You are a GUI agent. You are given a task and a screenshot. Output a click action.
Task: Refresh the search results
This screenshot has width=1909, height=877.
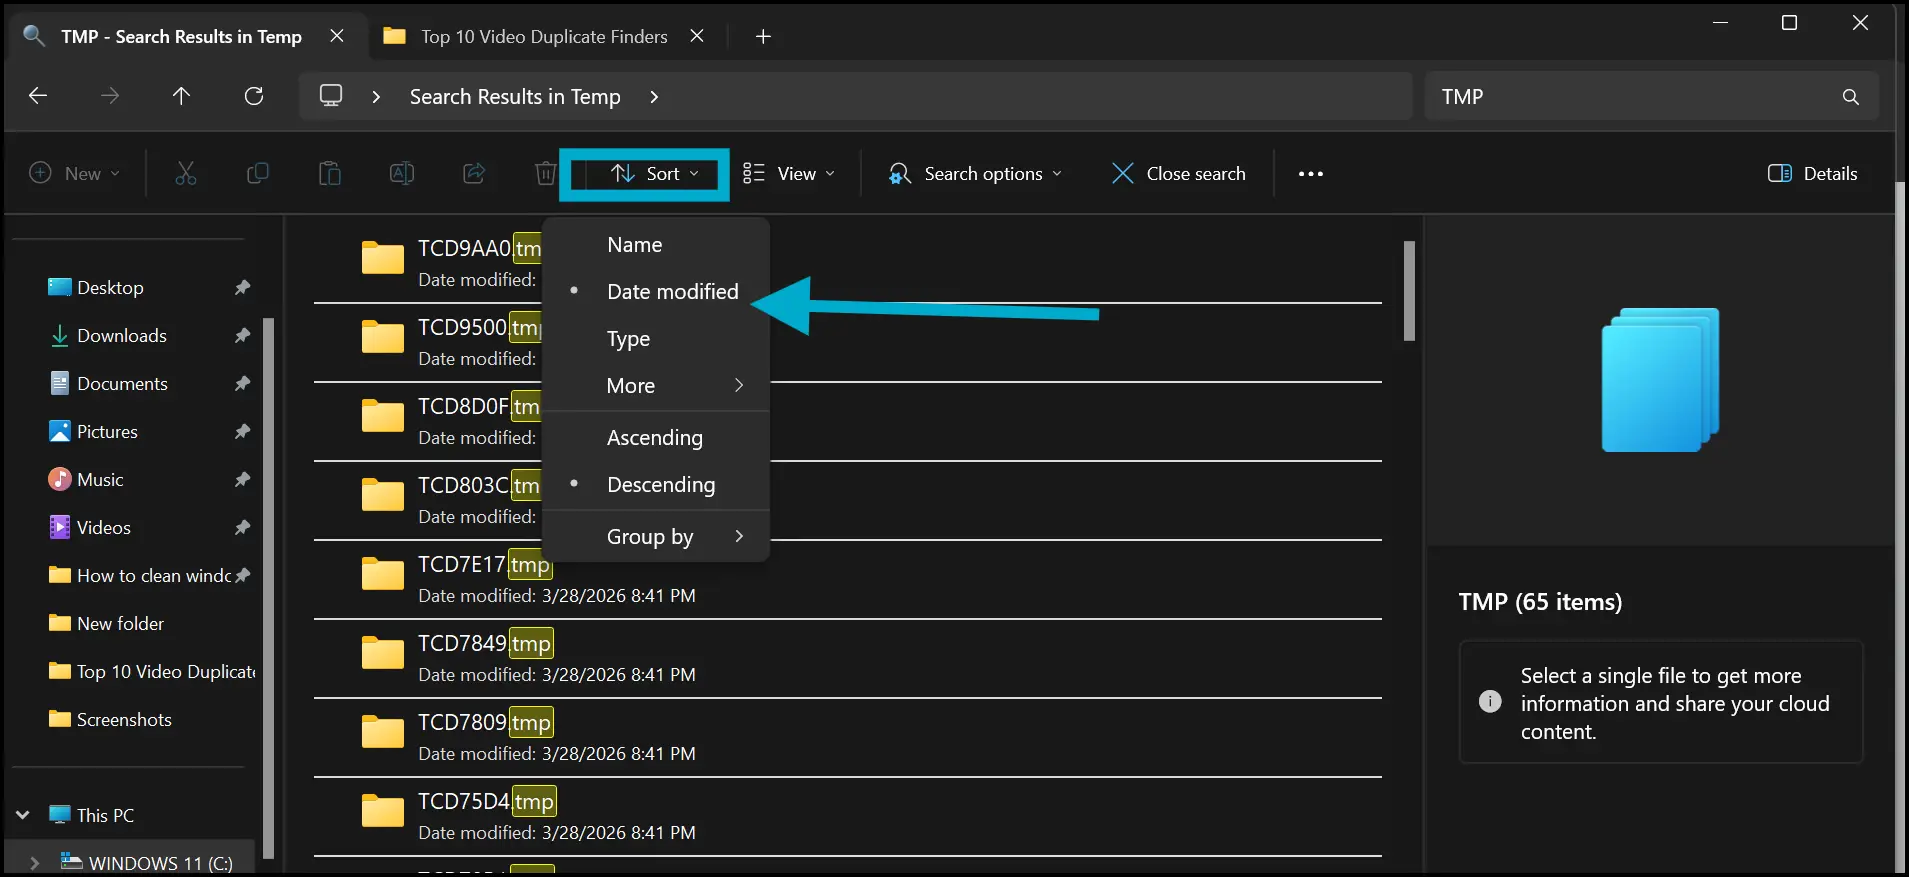point(254,96)
